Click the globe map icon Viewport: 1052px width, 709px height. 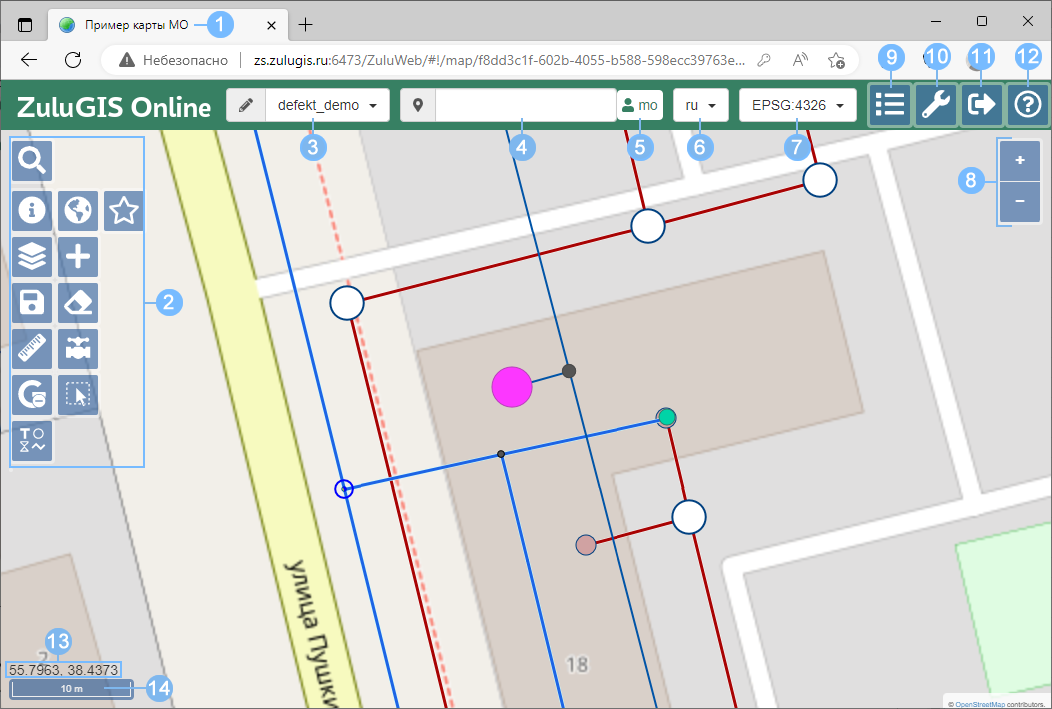coord(78,210)
